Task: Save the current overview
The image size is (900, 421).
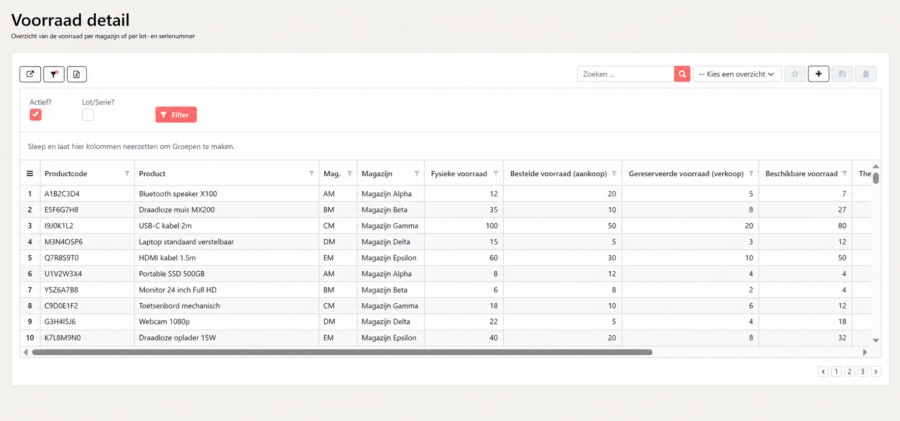Action: pos(842,74)
